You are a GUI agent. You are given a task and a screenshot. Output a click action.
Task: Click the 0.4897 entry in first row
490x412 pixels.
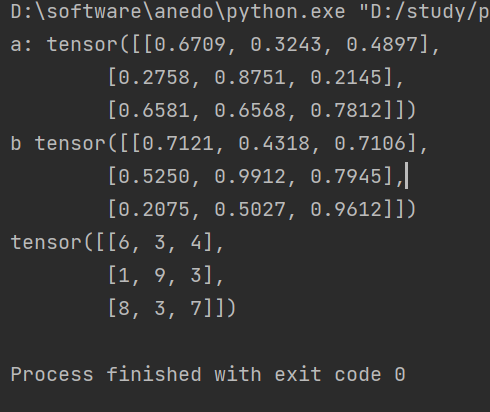(x=382, y=45)
